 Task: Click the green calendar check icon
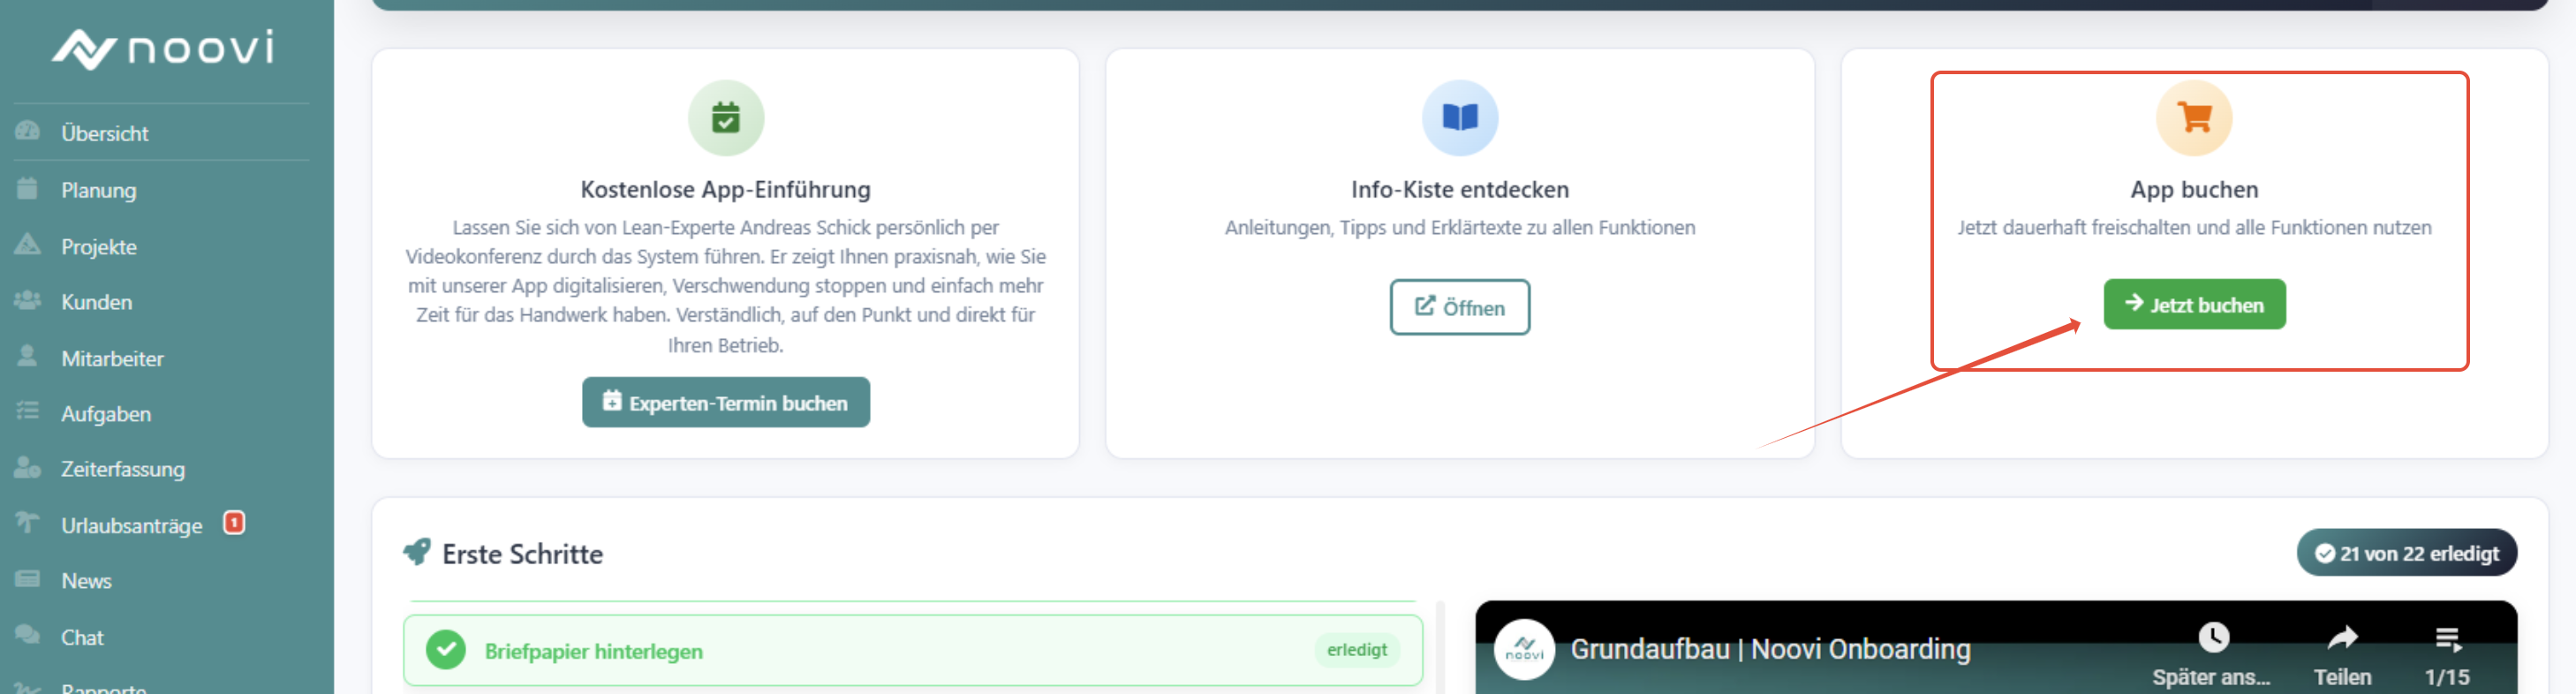point(726,118)
